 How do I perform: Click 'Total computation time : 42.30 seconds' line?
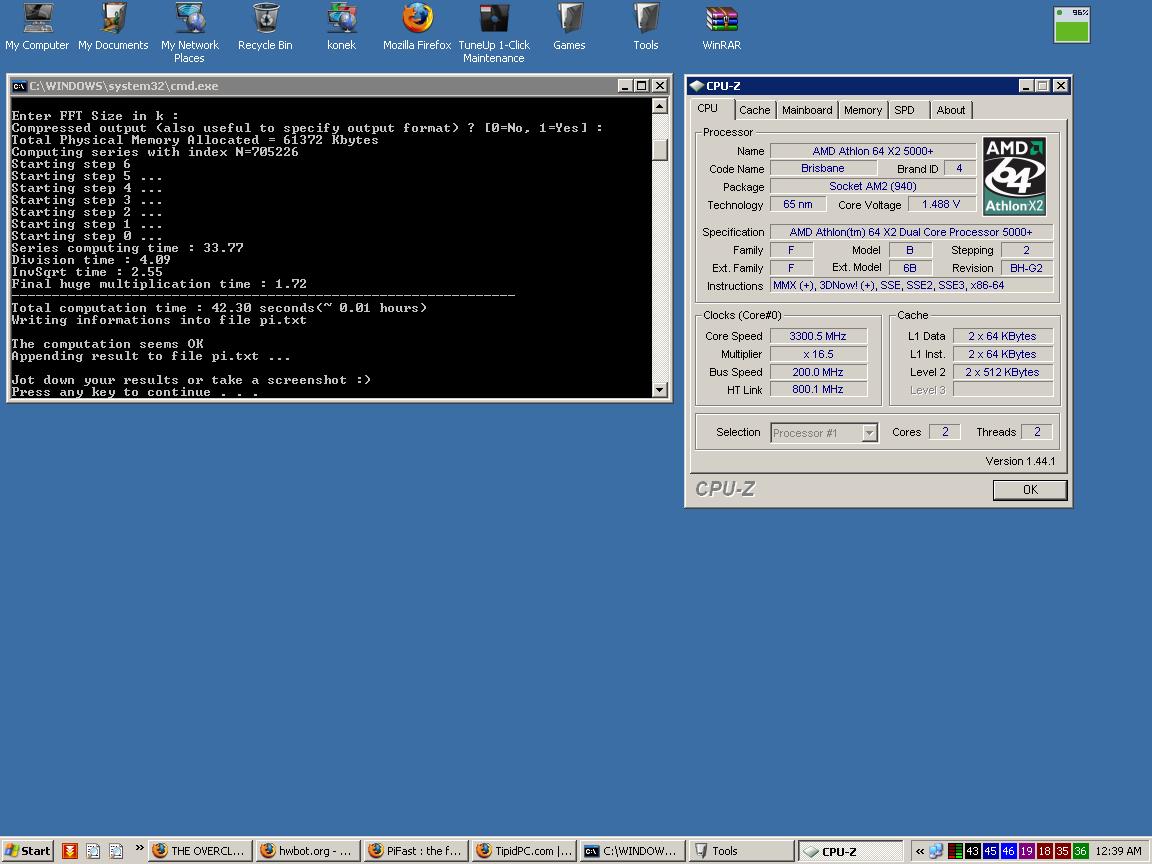pos(219,308)
